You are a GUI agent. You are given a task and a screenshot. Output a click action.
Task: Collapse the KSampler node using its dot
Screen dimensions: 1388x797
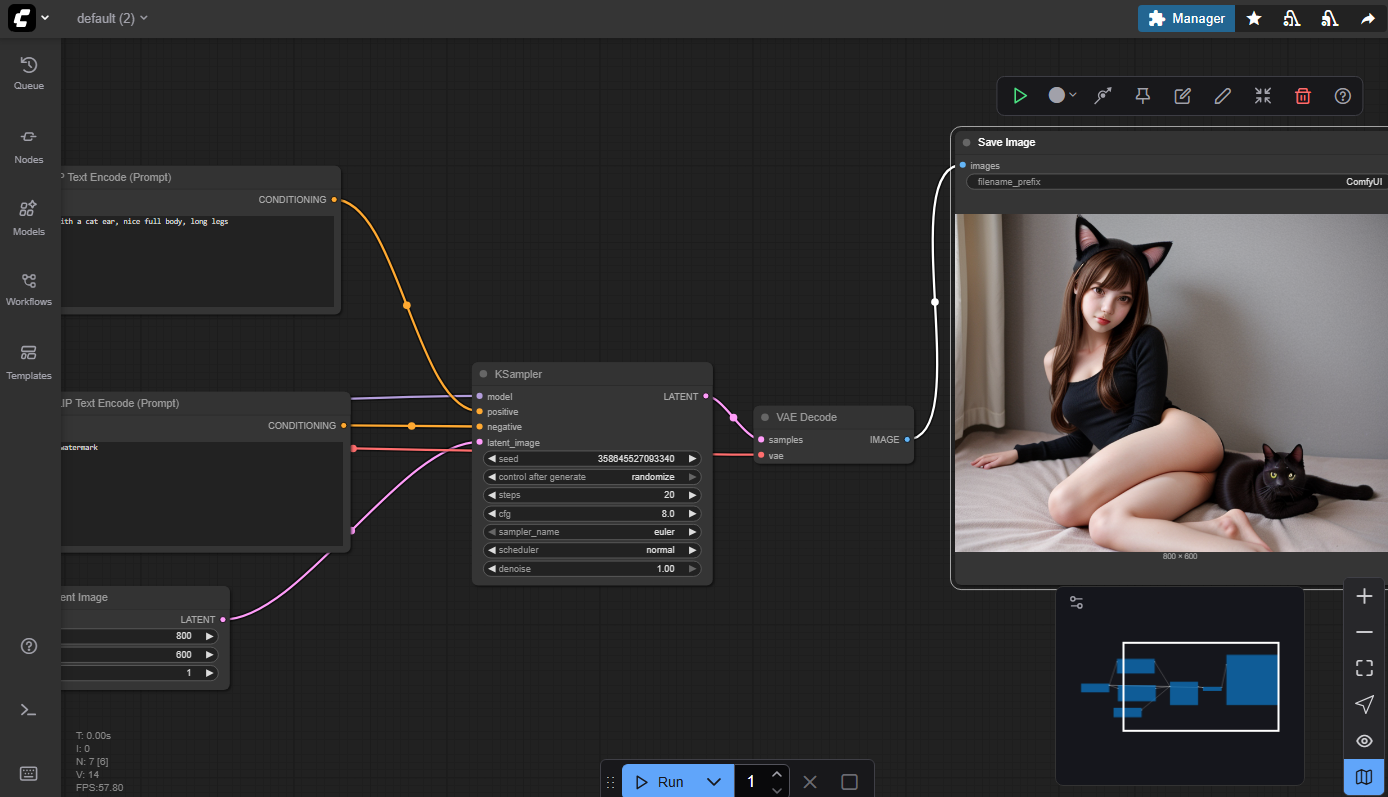coord(483,374)
